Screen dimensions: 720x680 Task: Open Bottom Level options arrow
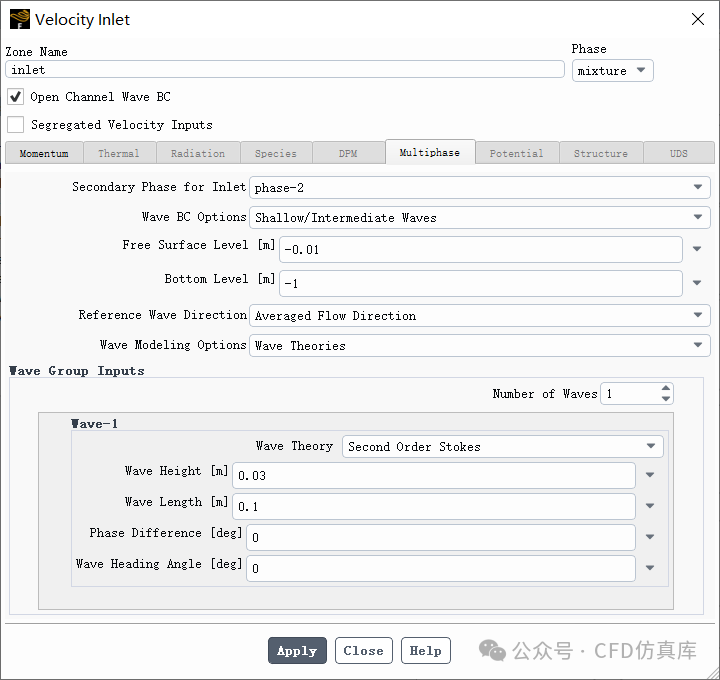pos(697,283)
